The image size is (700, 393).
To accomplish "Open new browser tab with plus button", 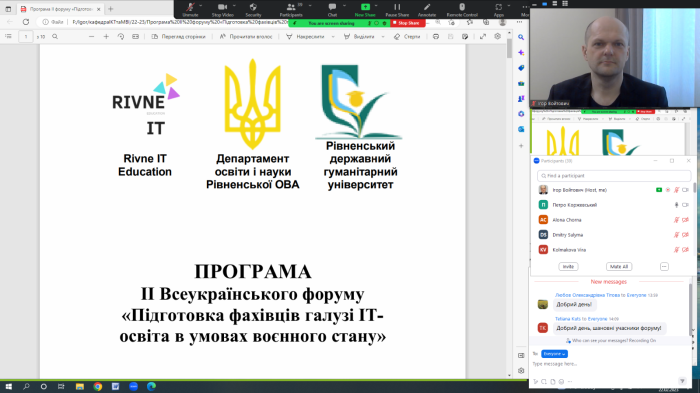I will (x=111, y=8).
